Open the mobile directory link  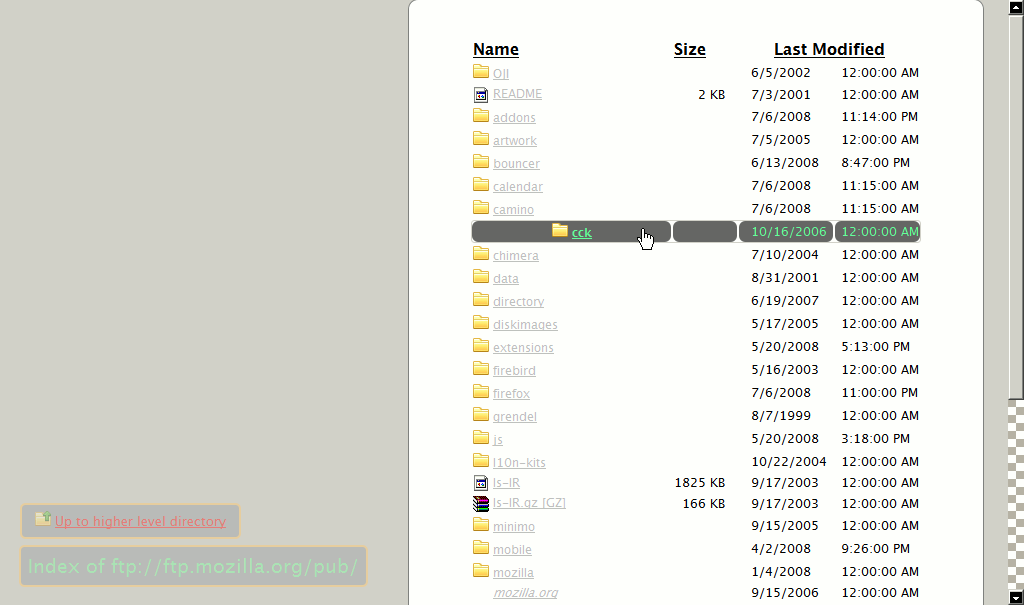(x=512, y=550)
